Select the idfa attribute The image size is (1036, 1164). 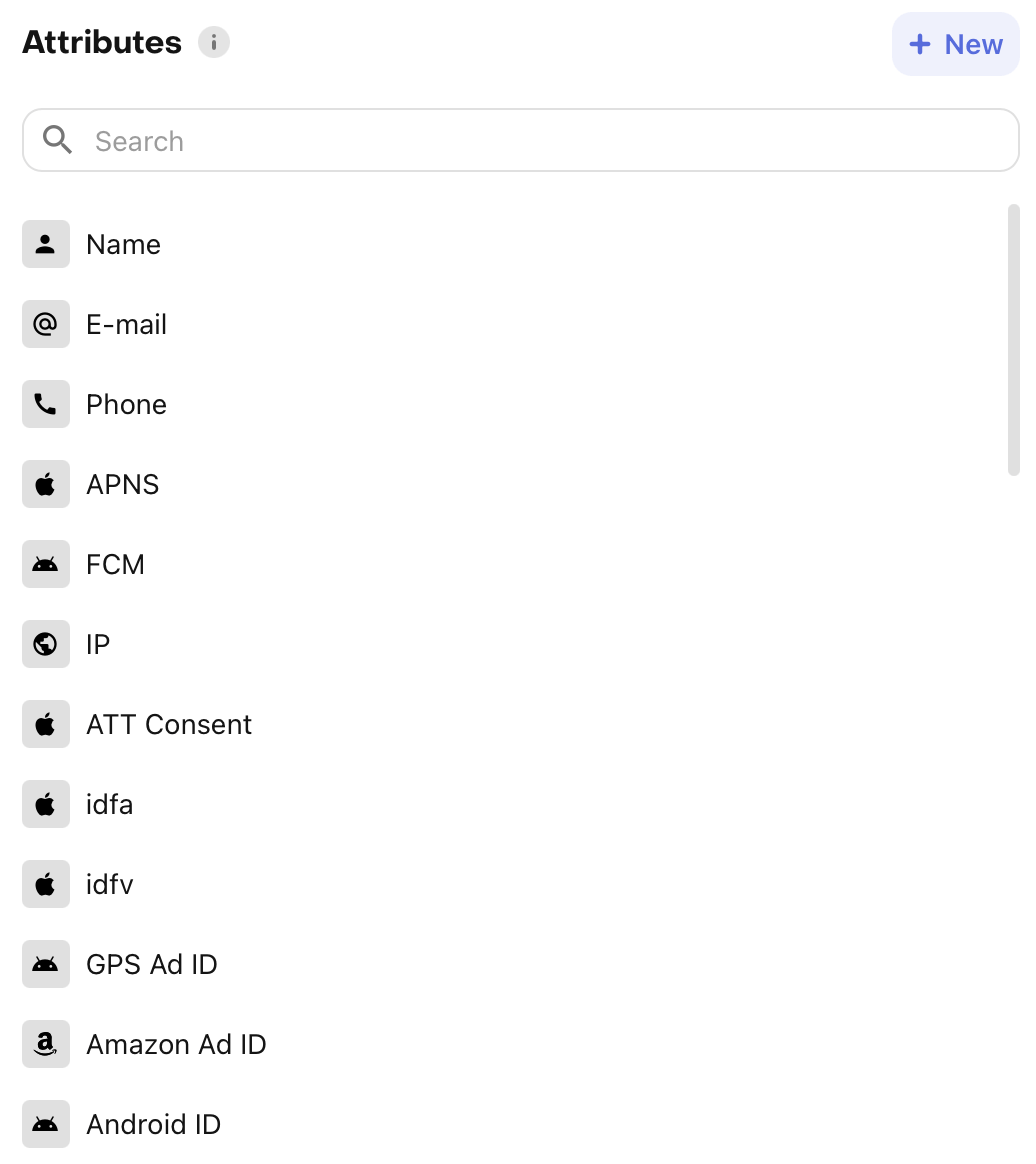tap(110, 804)
